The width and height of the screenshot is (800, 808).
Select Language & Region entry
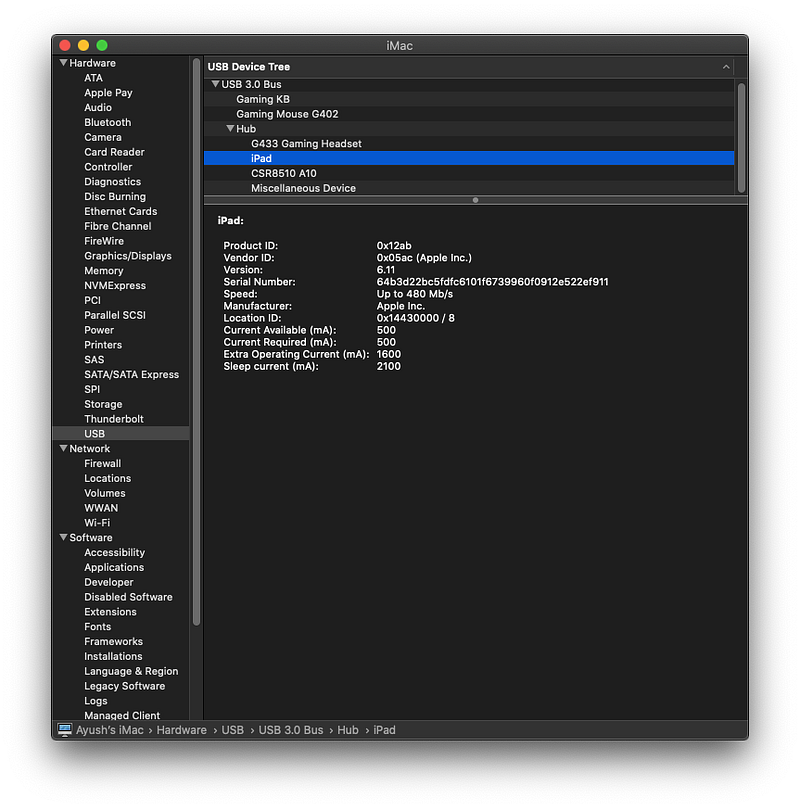(131, 671)
